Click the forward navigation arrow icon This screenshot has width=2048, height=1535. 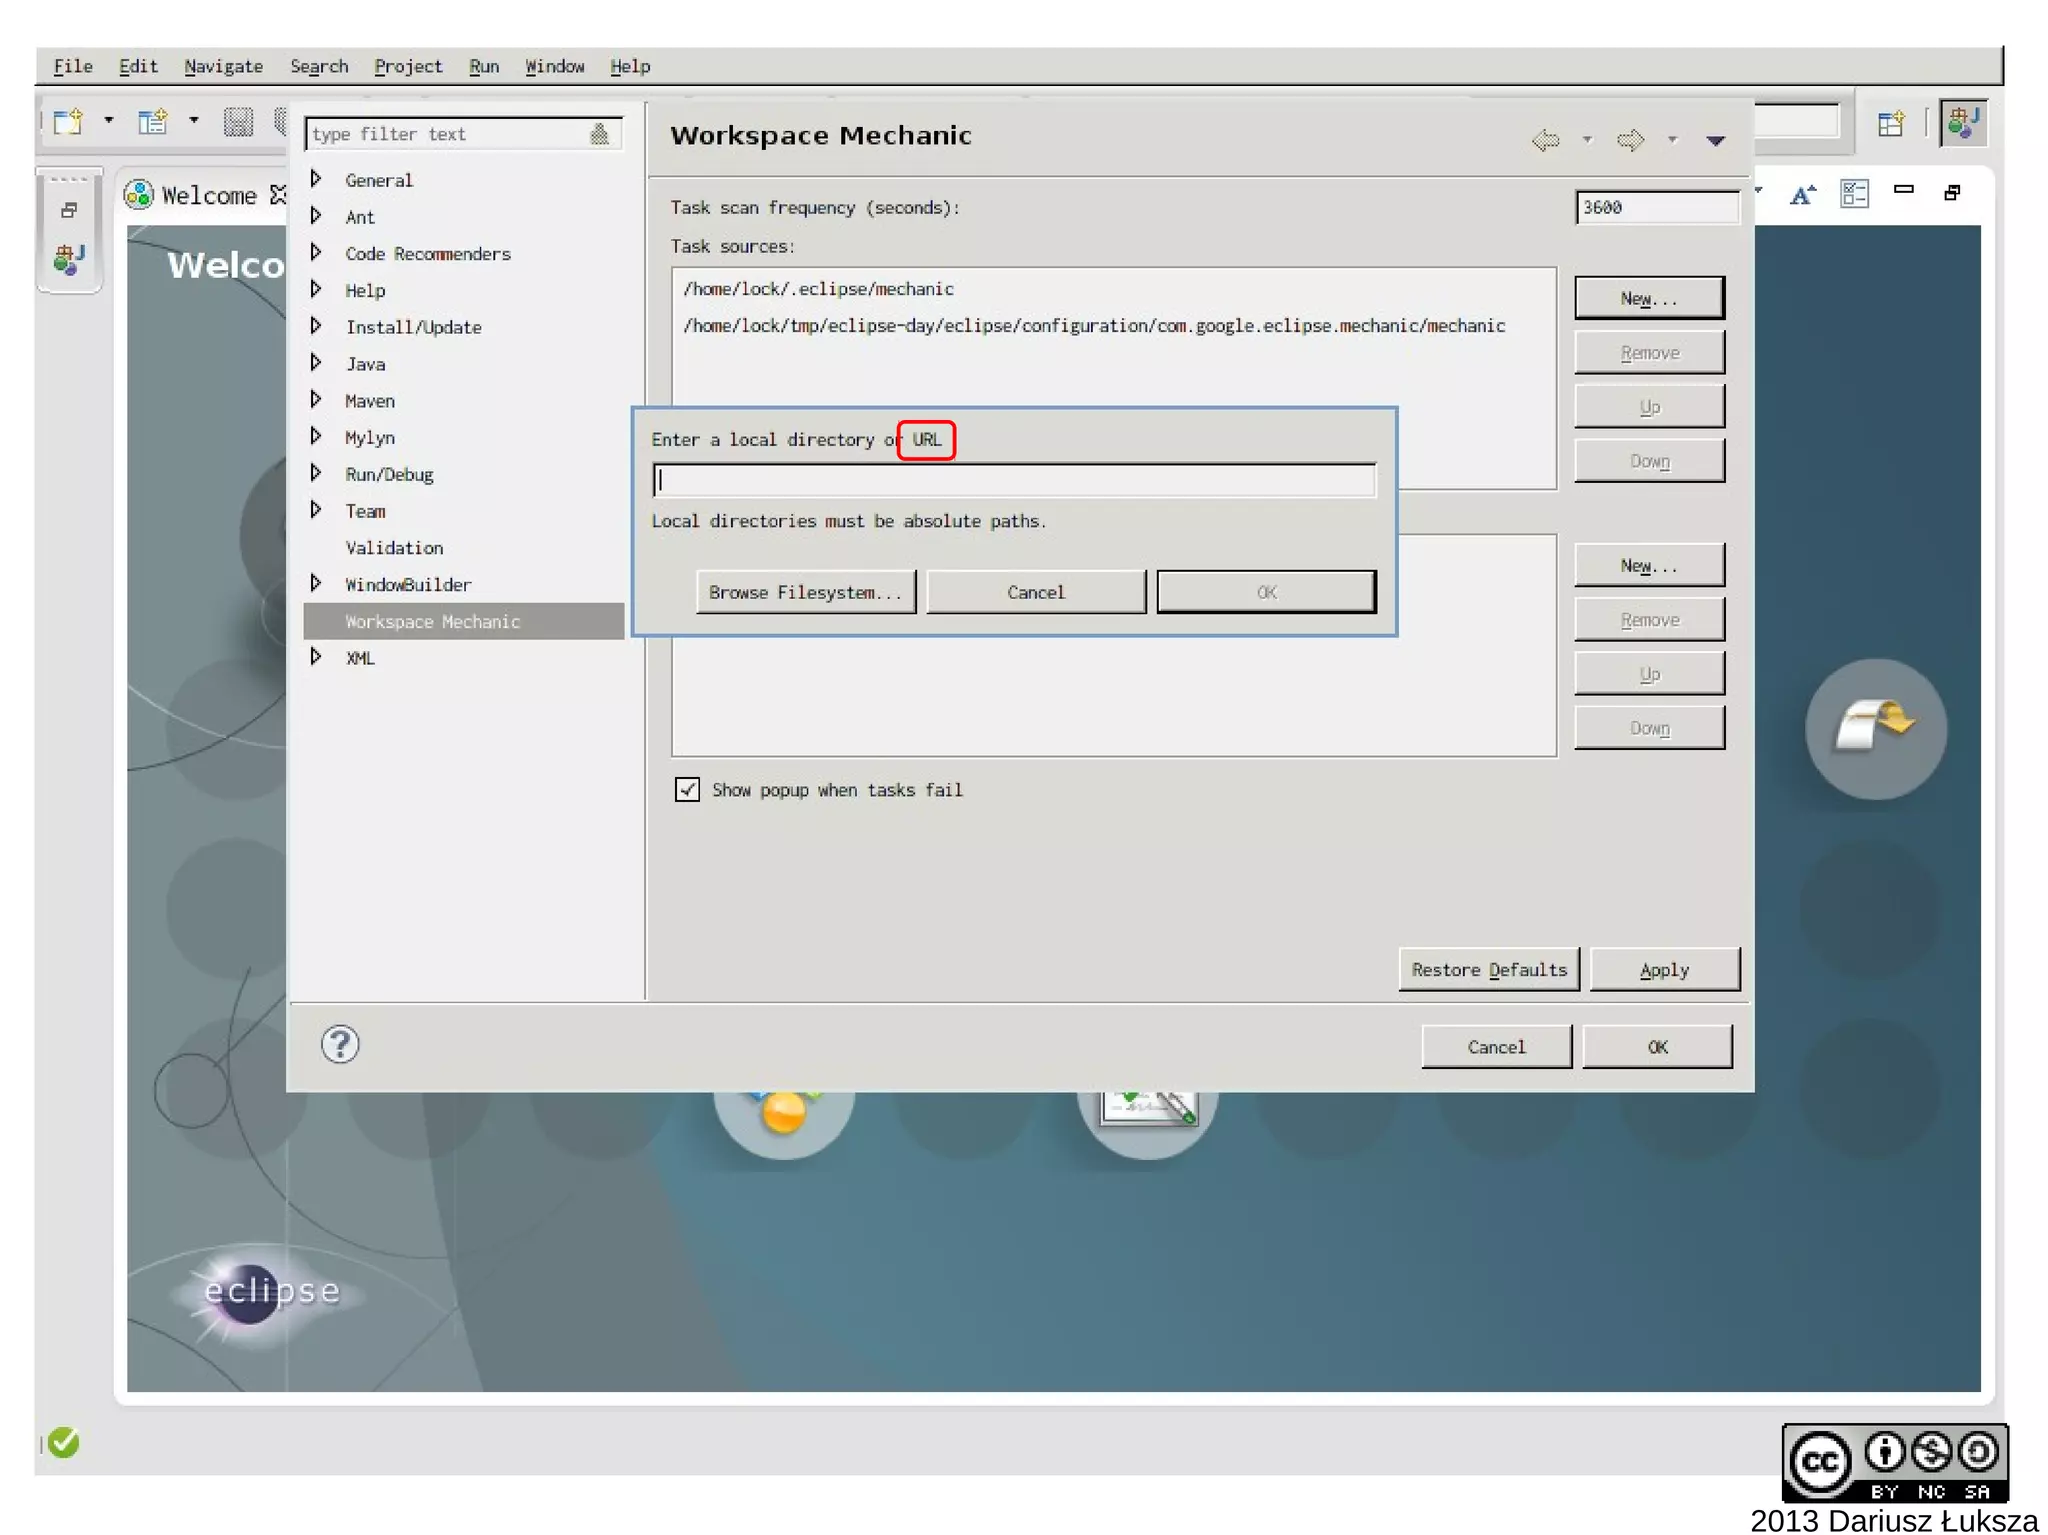pyautogui.click(x=1630, y=140)
